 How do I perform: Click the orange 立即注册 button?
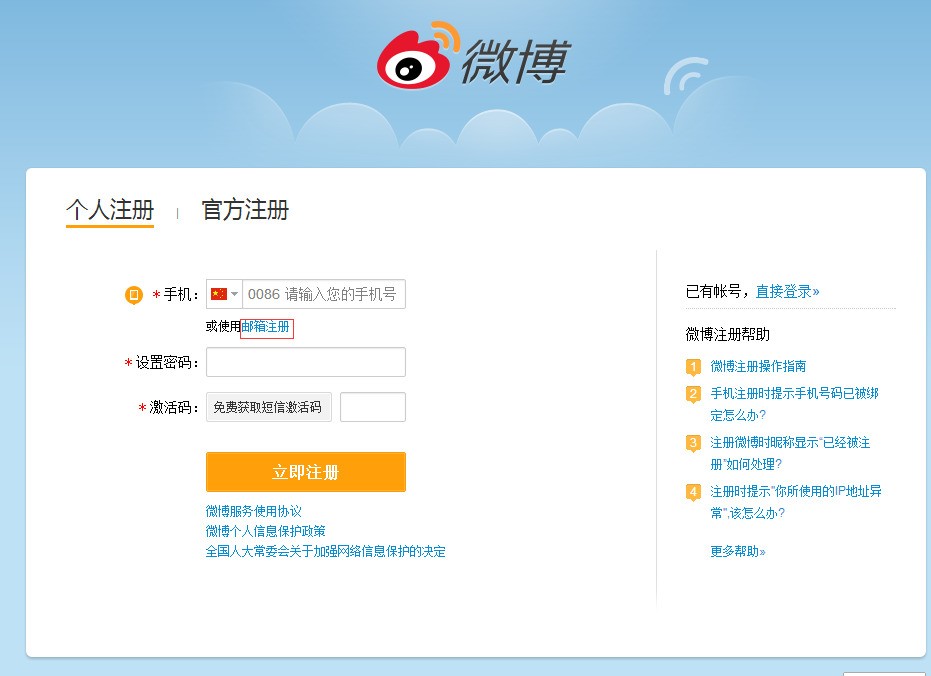306,472
